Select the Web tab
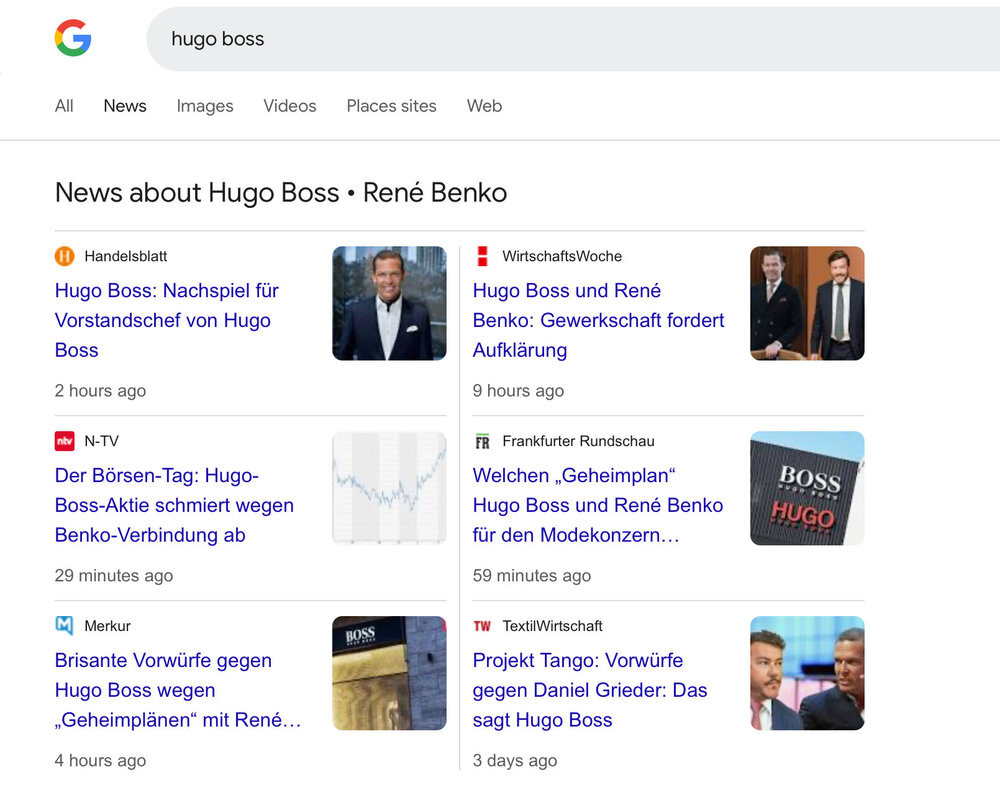The height and width of the screenshot is (788, 1000). tap(484, 106)
